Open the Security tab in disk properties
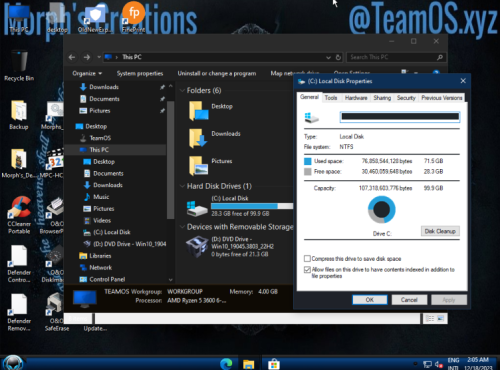 (406, 98)
